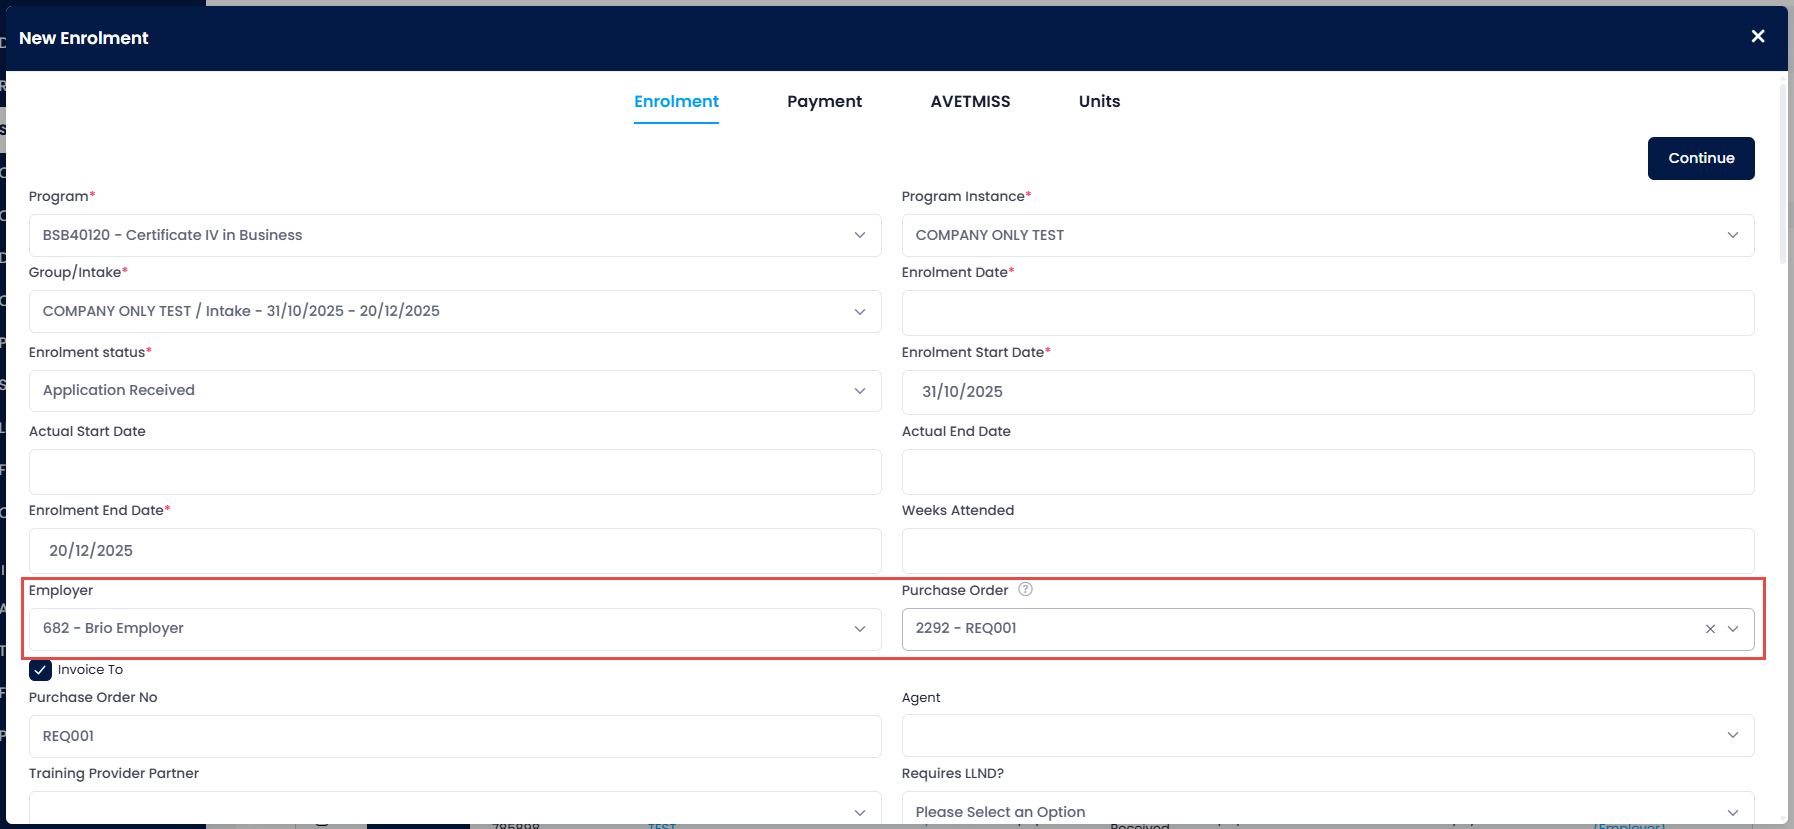Viewport: 1794px width, 829px height.
Task: Go to the Units tab
Action: pyautogui.click(x=1099, y=101)
